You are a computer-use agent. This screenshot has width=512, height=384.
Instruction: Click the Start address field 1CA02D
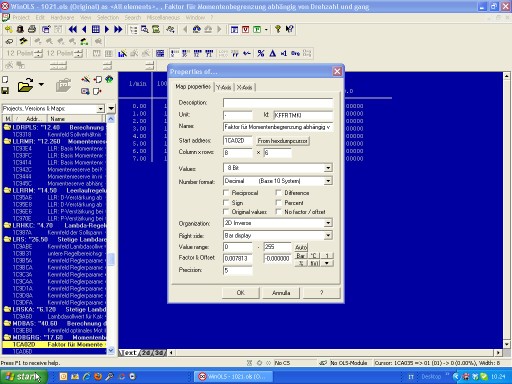(237, 141)
